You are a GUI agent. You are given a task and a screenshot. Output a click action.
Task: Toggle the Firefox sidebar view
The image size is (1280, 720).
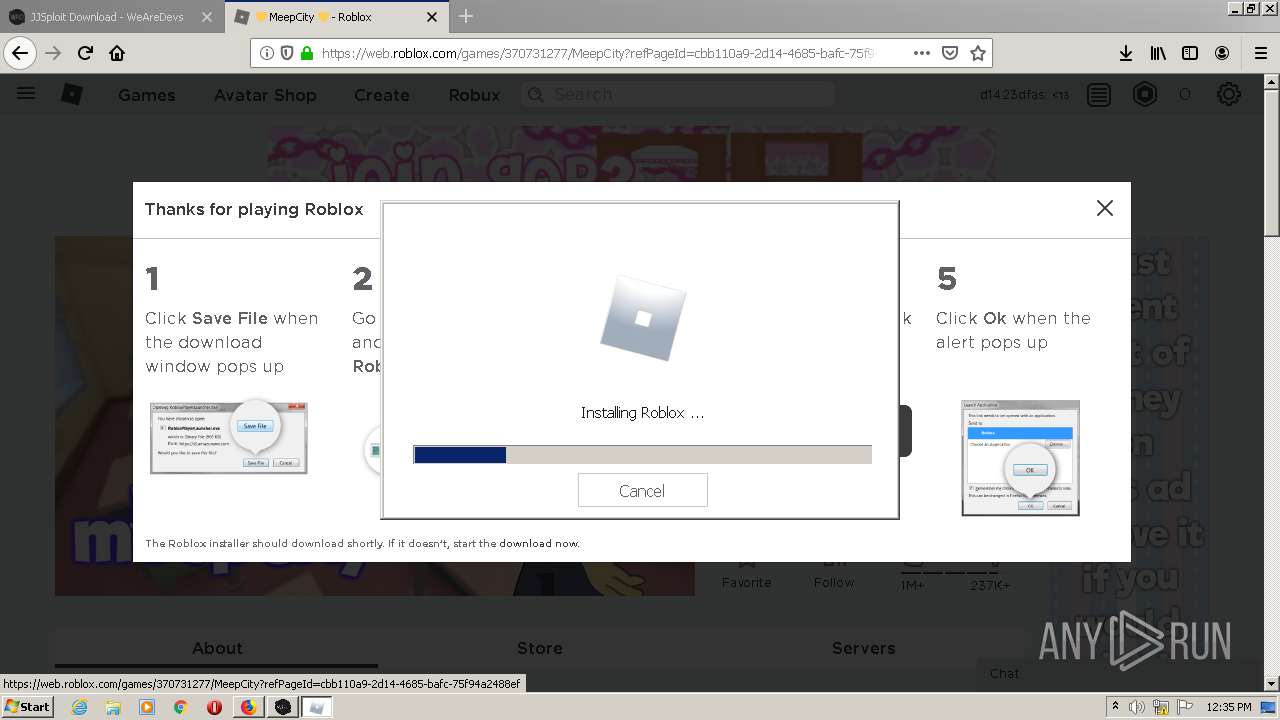pyautogui.click(x=1190, y=53)
